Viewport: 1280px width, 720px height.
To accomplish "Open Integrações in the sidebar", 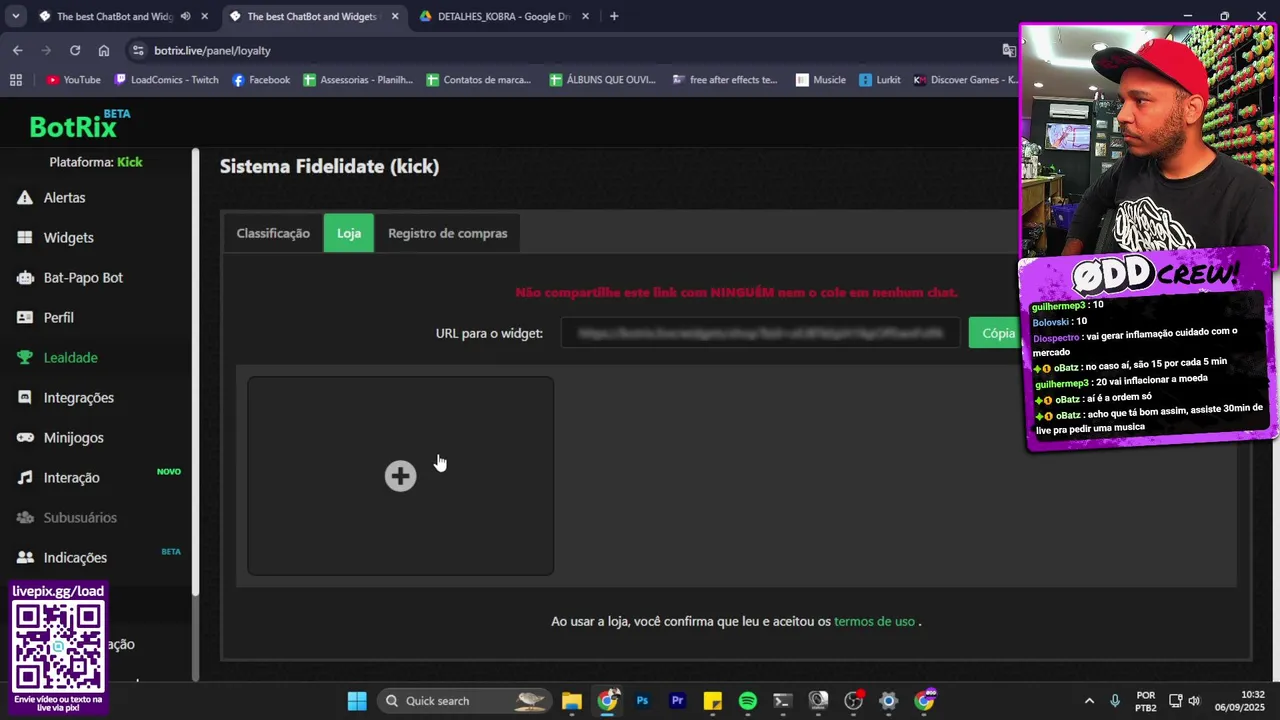I will [x=78, y=398].
